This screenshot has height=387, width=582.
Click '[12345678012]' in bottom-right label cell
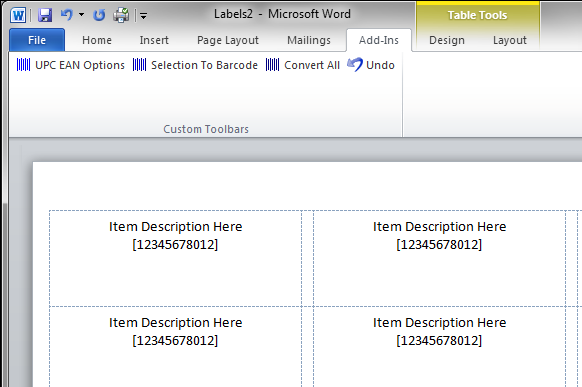[439, 341]
